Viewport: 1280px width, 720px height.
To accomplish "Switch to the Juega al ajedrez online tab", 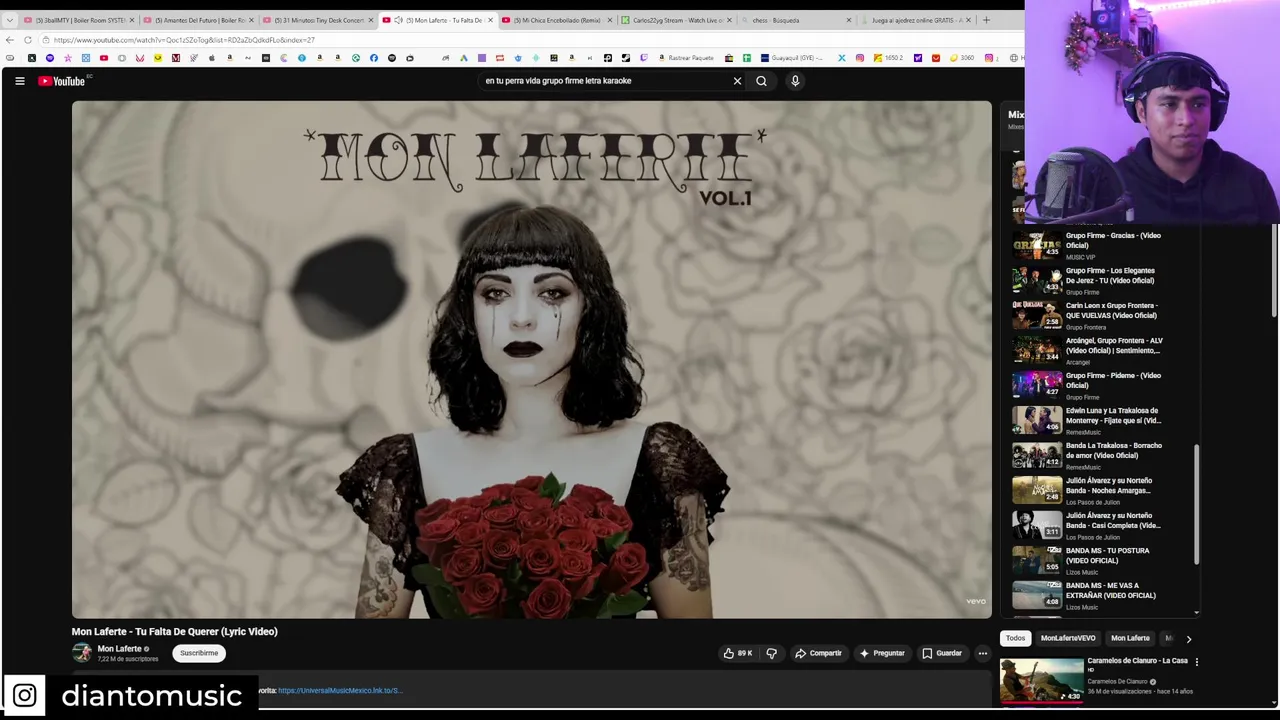I will [x=915, y=20].
